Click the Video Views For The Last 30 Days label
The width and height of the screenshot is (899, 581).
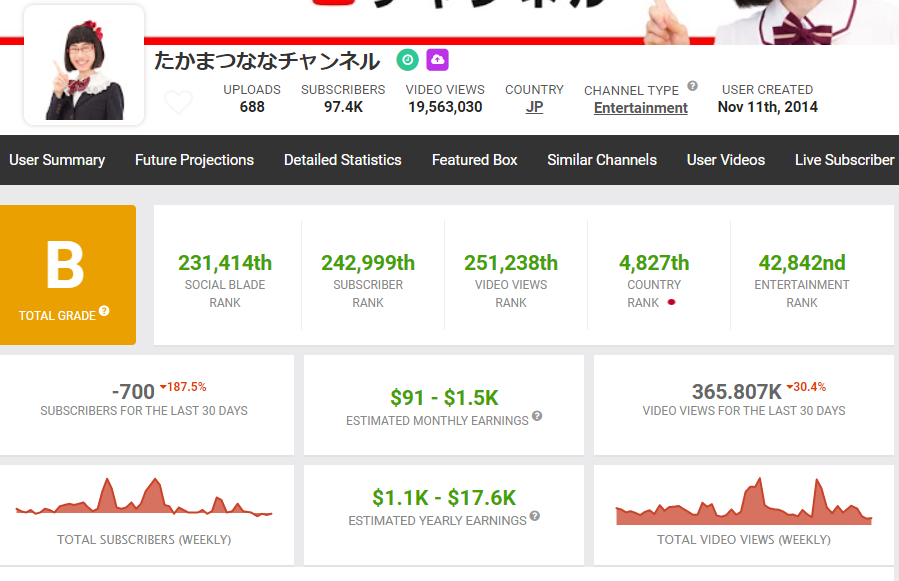tap(744, 411)
